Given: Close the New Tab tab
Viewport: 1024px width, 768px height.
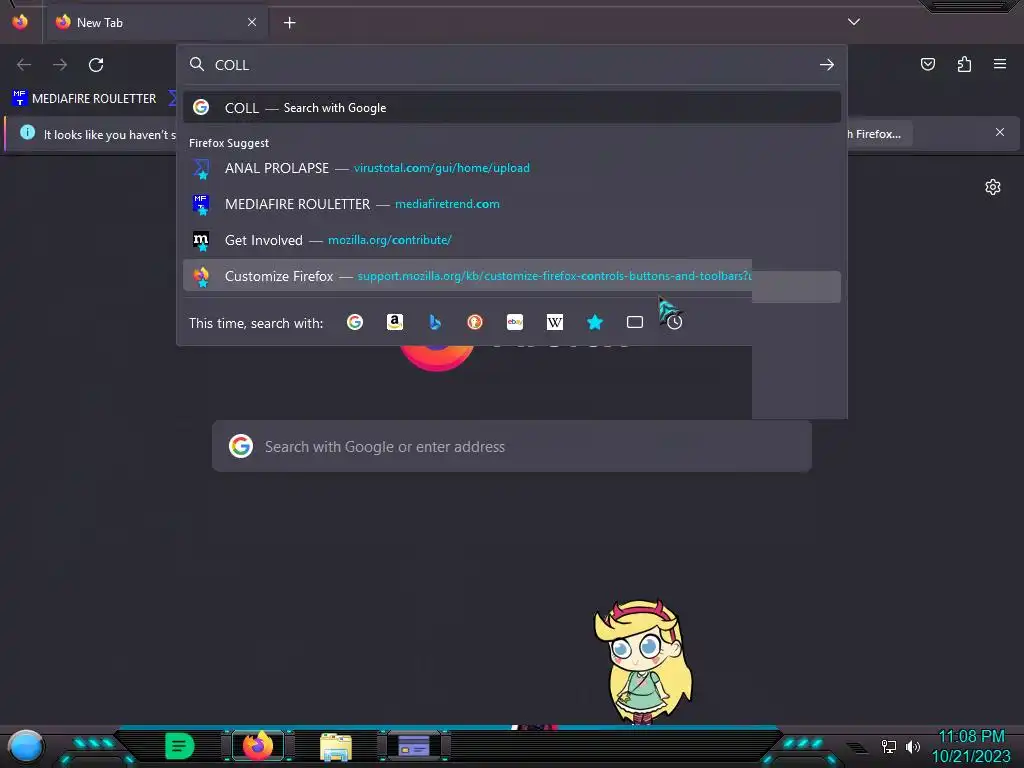Looking at the screenshot, I should pyautogui.click(x=252, y=22).
